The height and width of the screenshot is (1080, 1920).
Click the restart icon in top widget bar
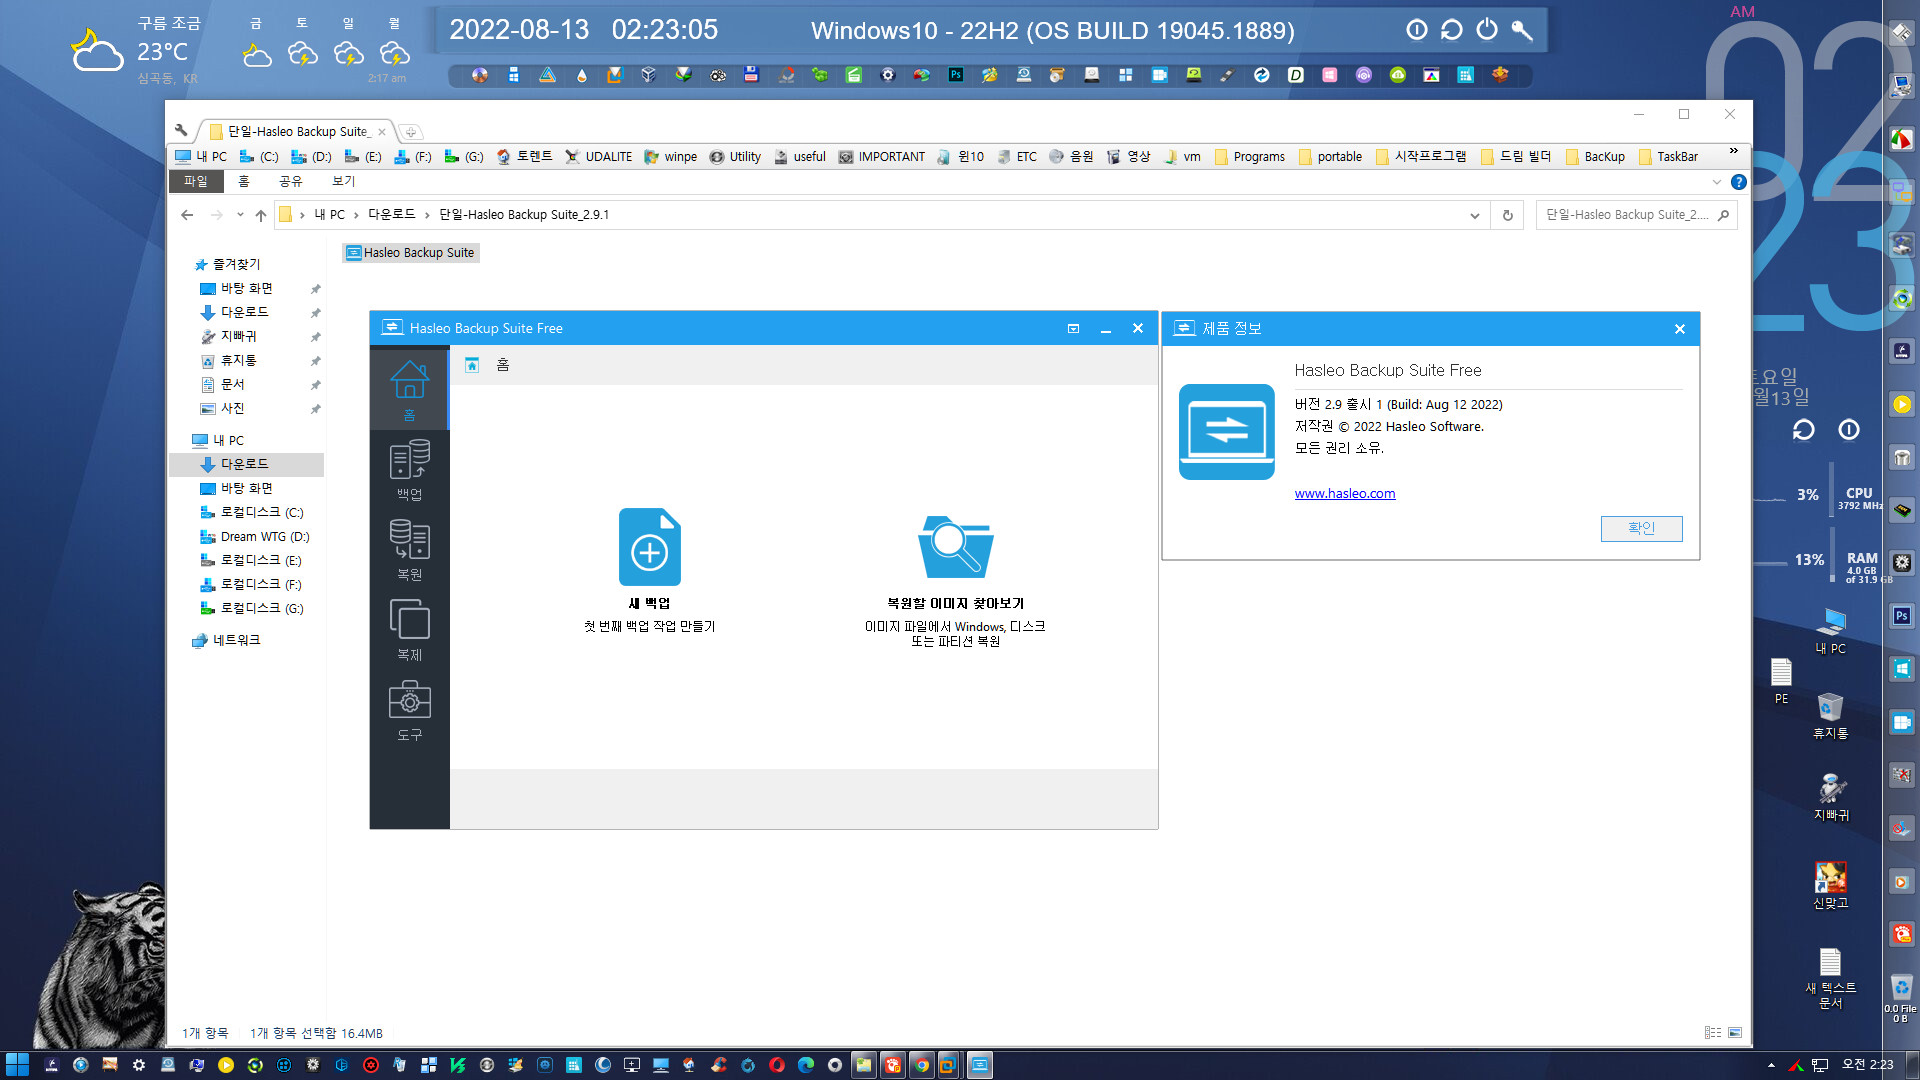[x=1452, y=30]
